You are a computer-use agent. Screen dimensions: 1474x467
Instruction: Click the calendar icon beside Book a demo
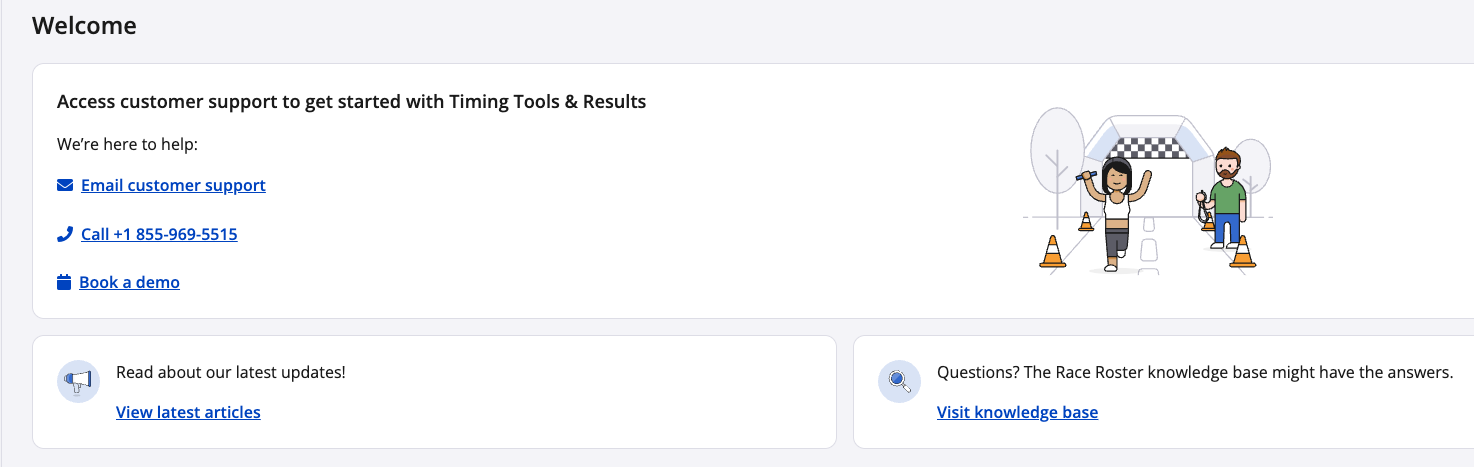click(64, 282)
